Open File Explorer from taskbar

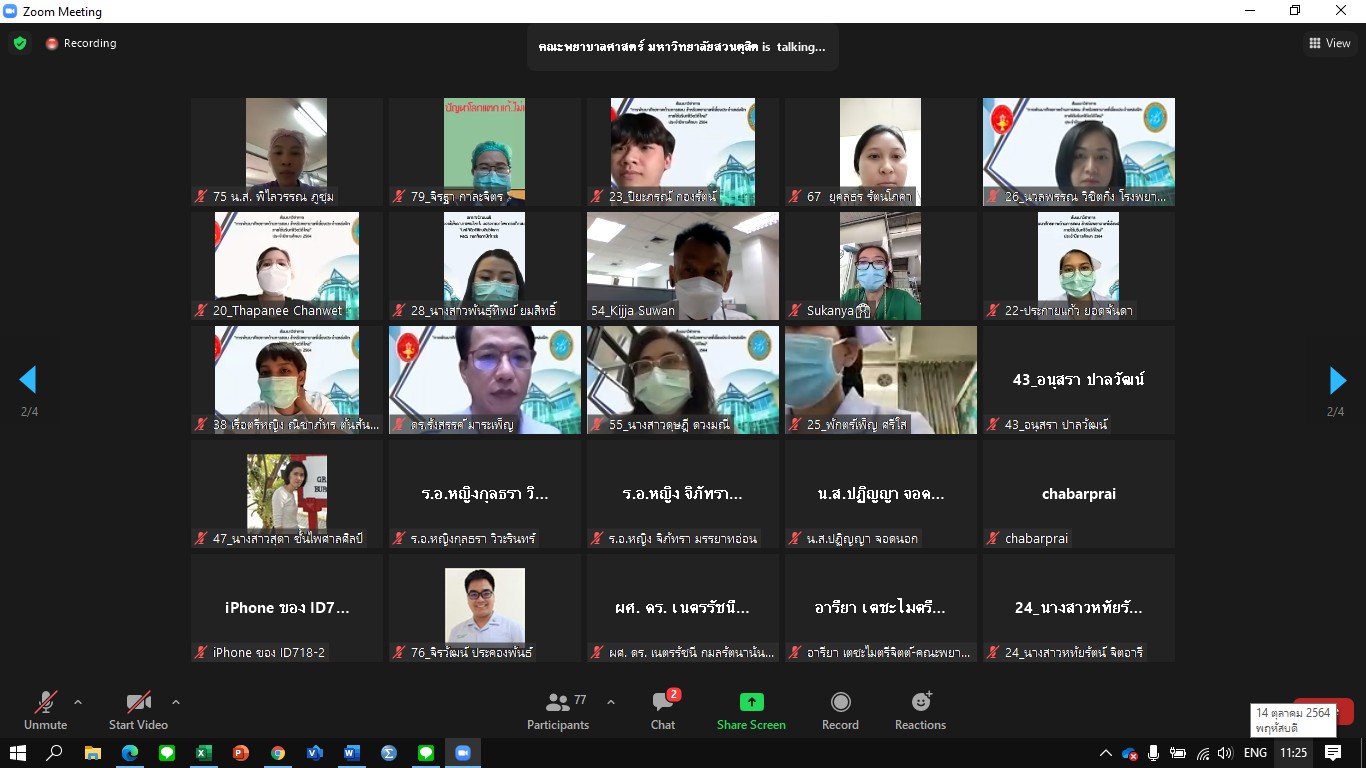[93, 753]
